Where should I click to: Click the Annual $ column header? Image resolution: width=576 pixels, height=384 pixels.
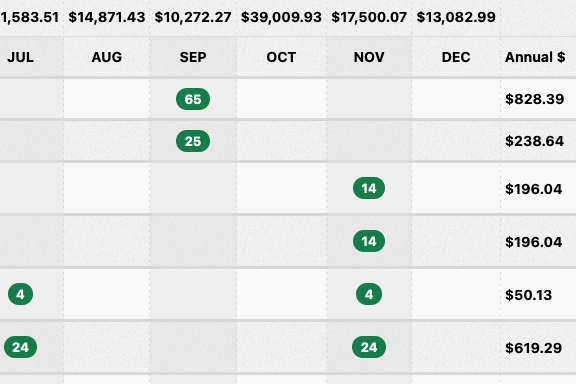point(535,57)
